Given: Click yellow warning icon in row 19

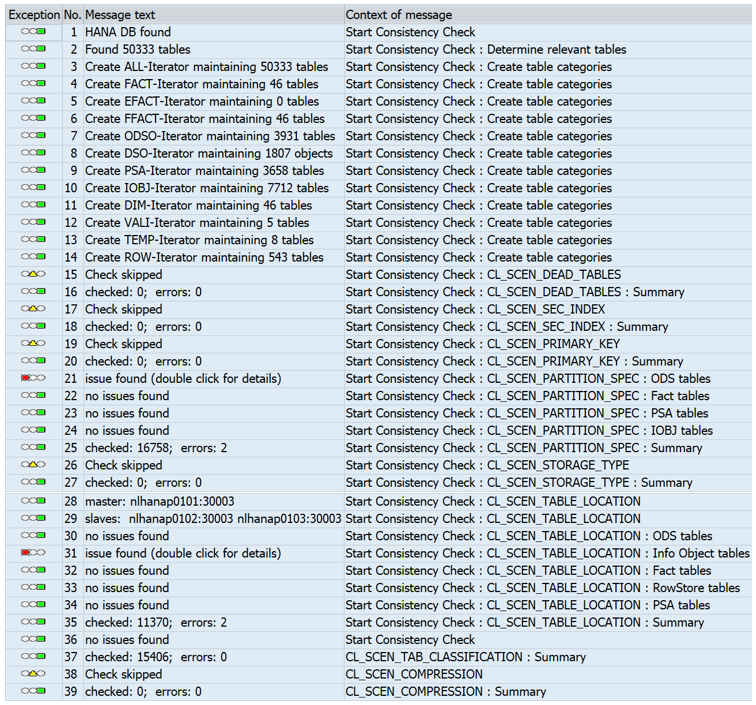Looking at the screenshot, I should [x=33, y=344].
